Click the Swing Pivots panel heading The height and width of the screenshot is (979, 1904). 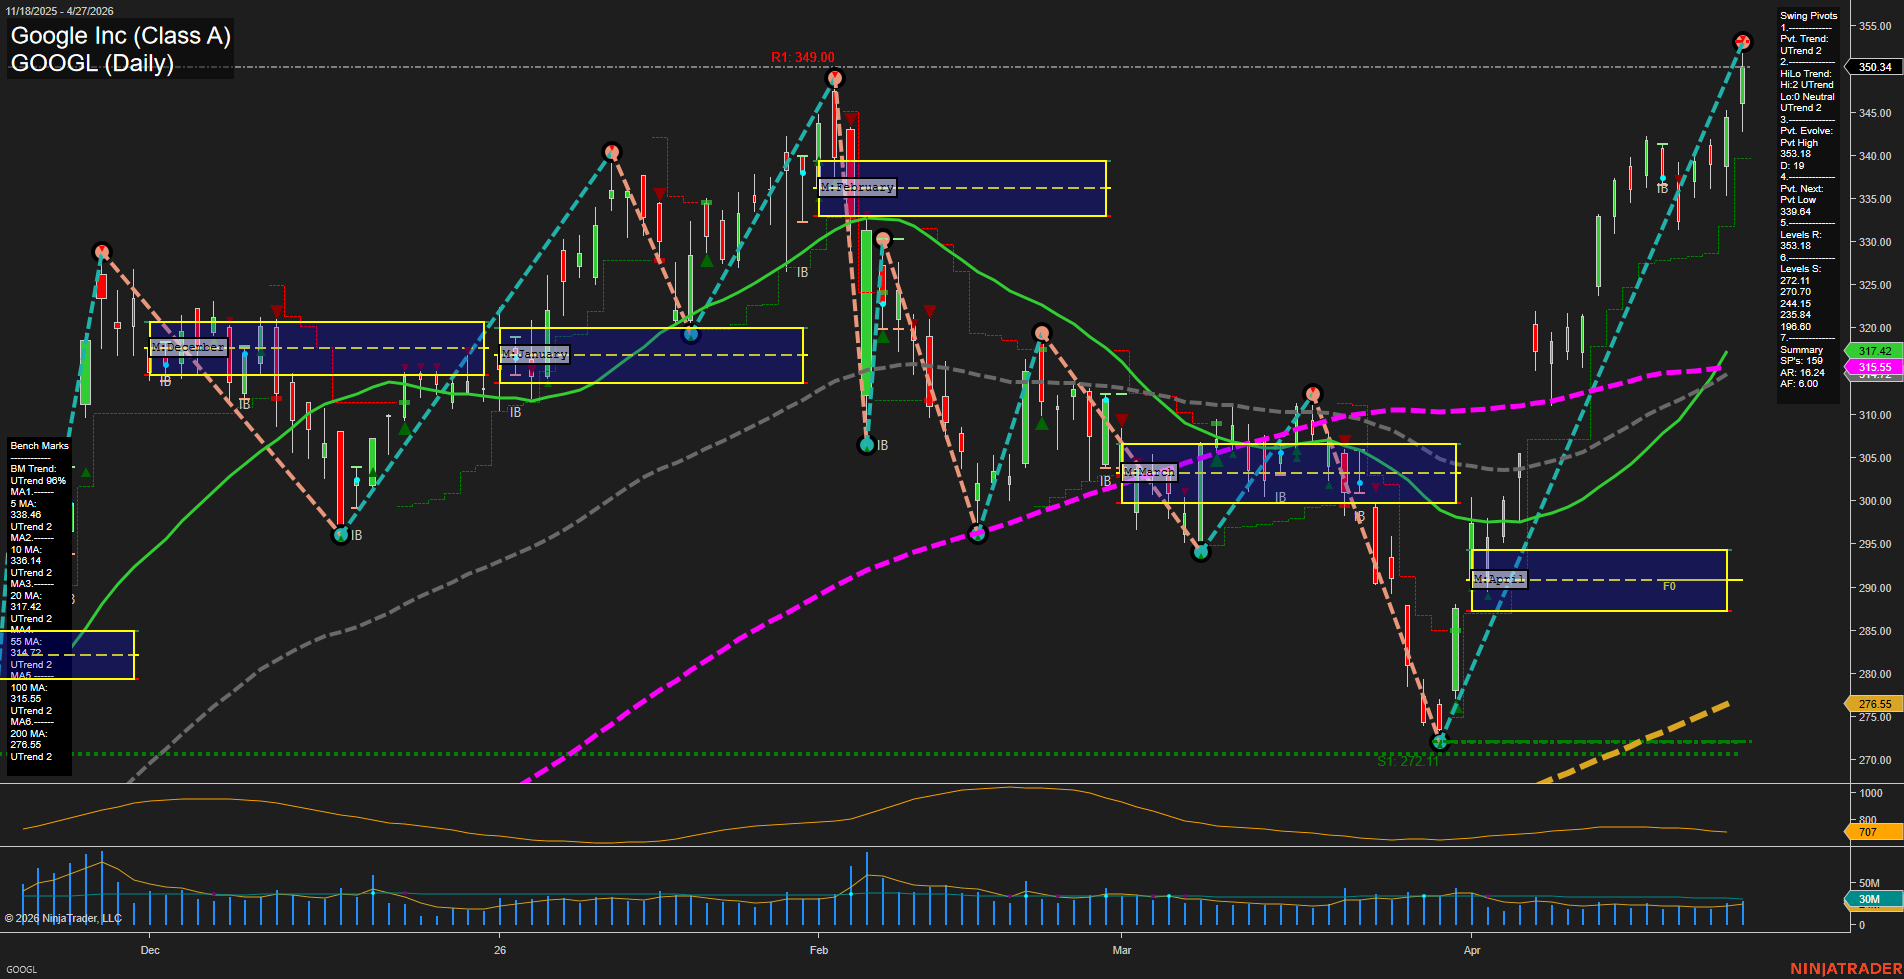[1808, 16]
